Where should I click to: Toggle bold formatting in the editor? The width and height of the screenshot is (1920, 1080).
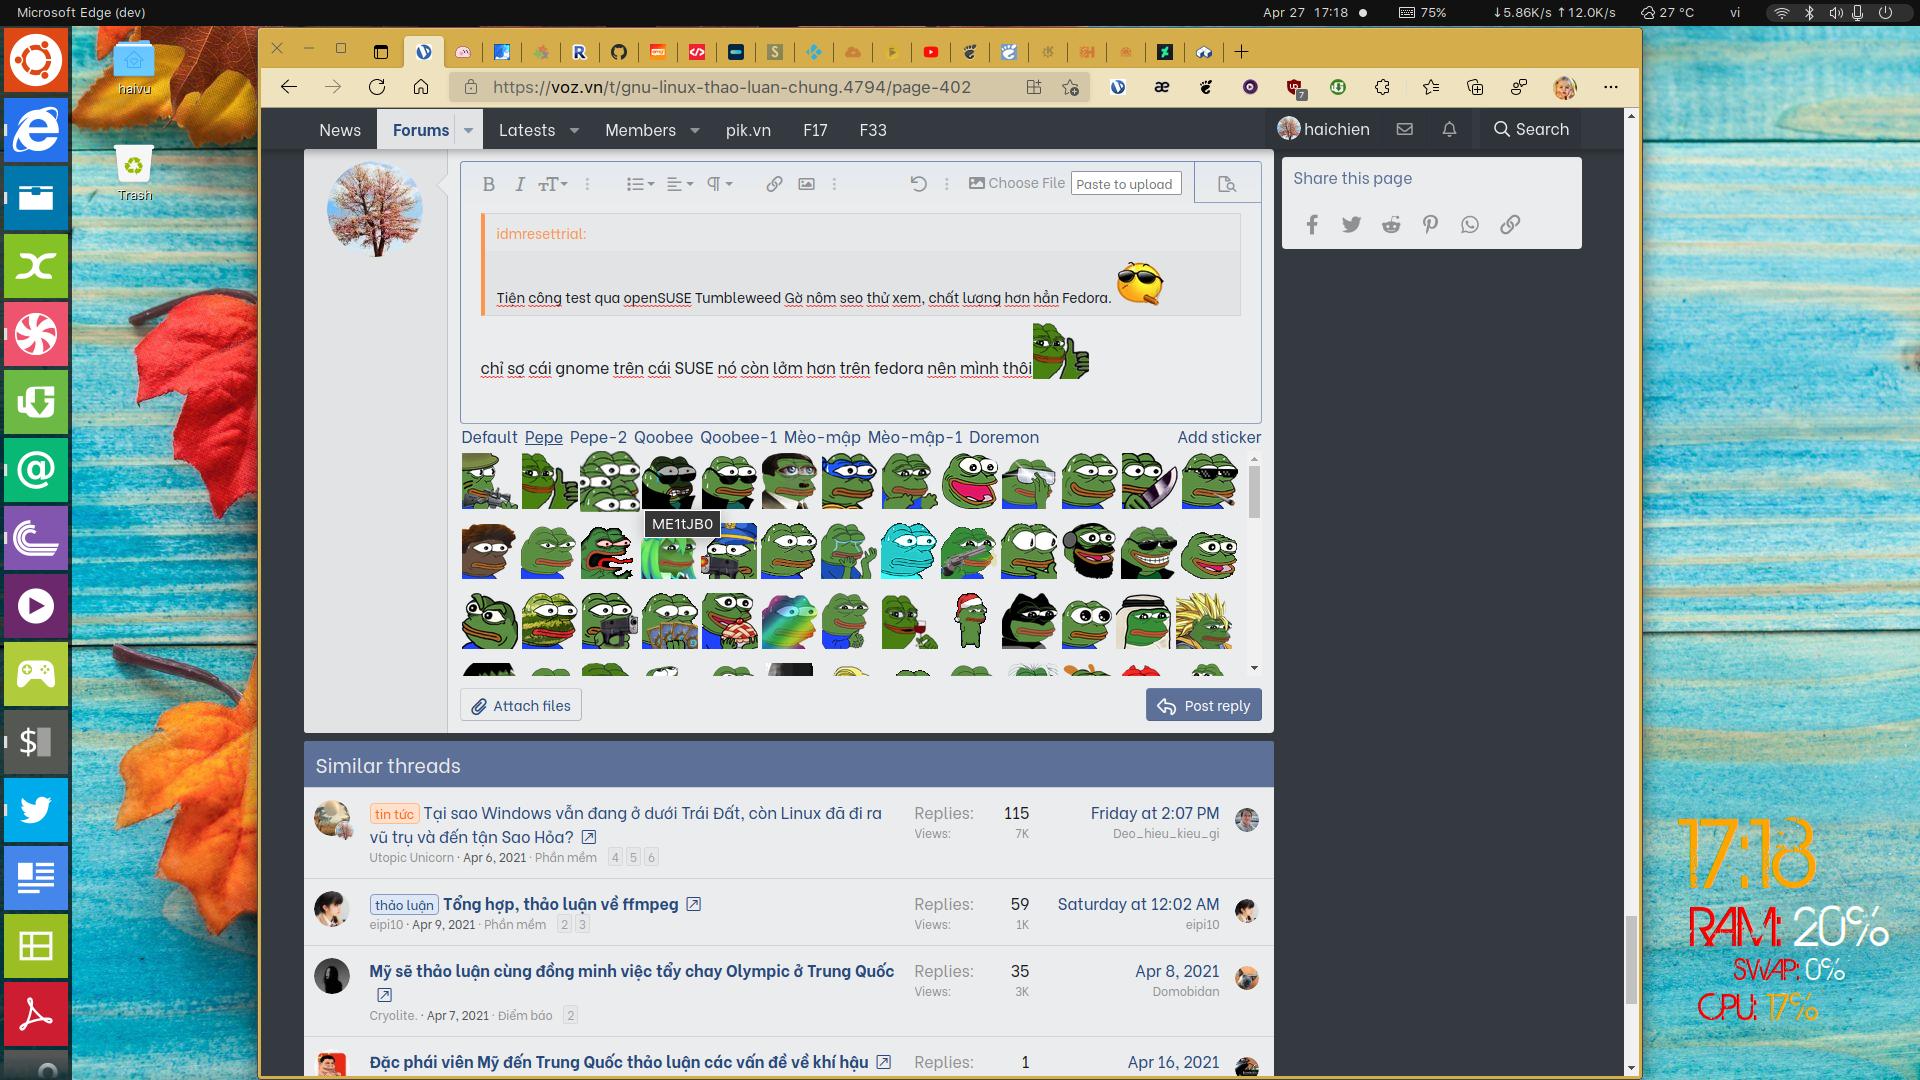[x=489, y=184]
